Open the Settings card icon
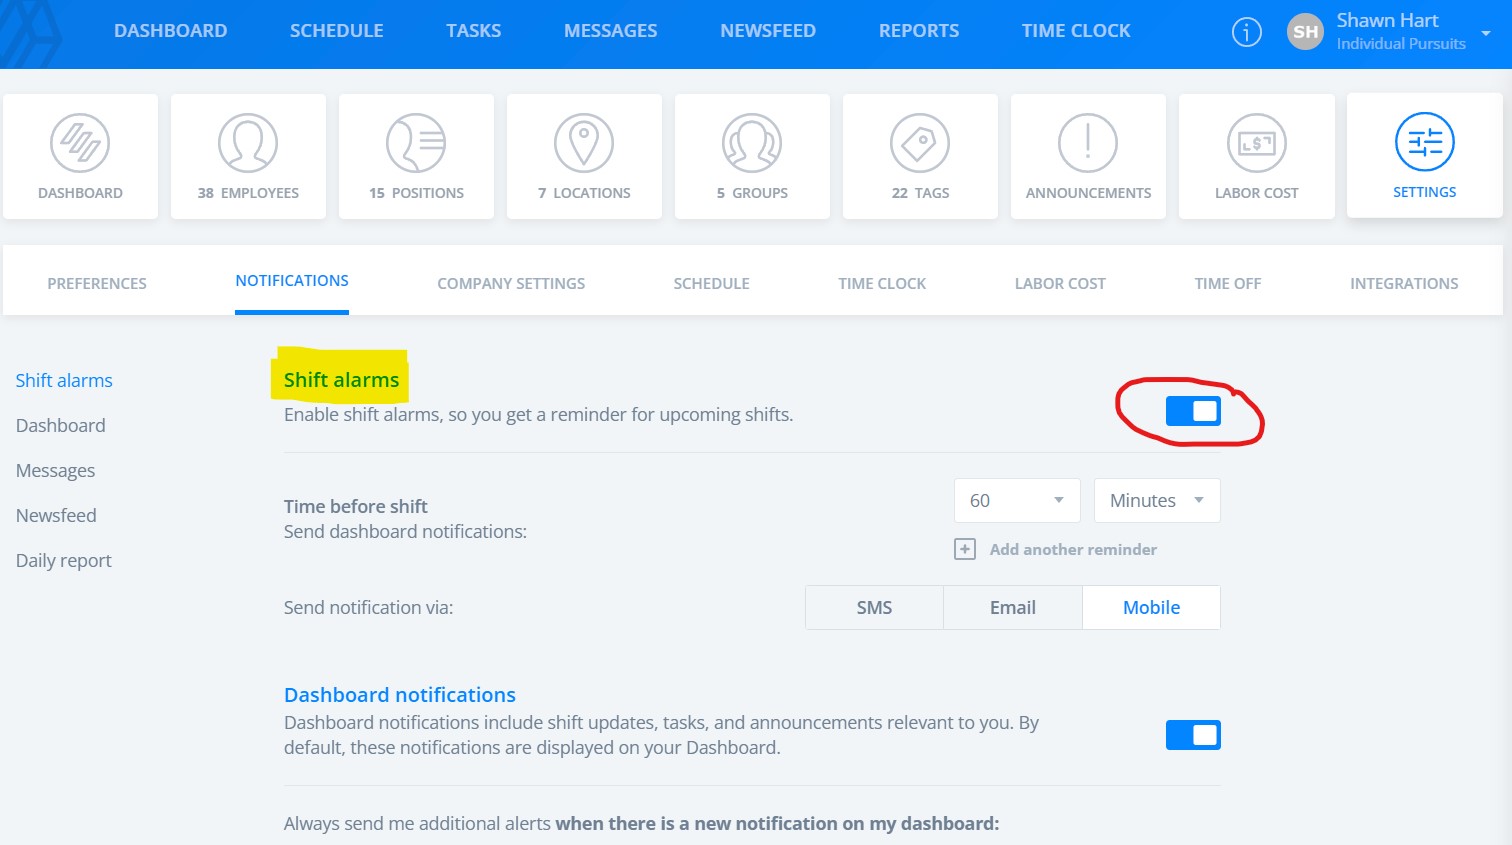Image resolution: width=1512 pixels, height=845 pixels. coord(1424,142)
